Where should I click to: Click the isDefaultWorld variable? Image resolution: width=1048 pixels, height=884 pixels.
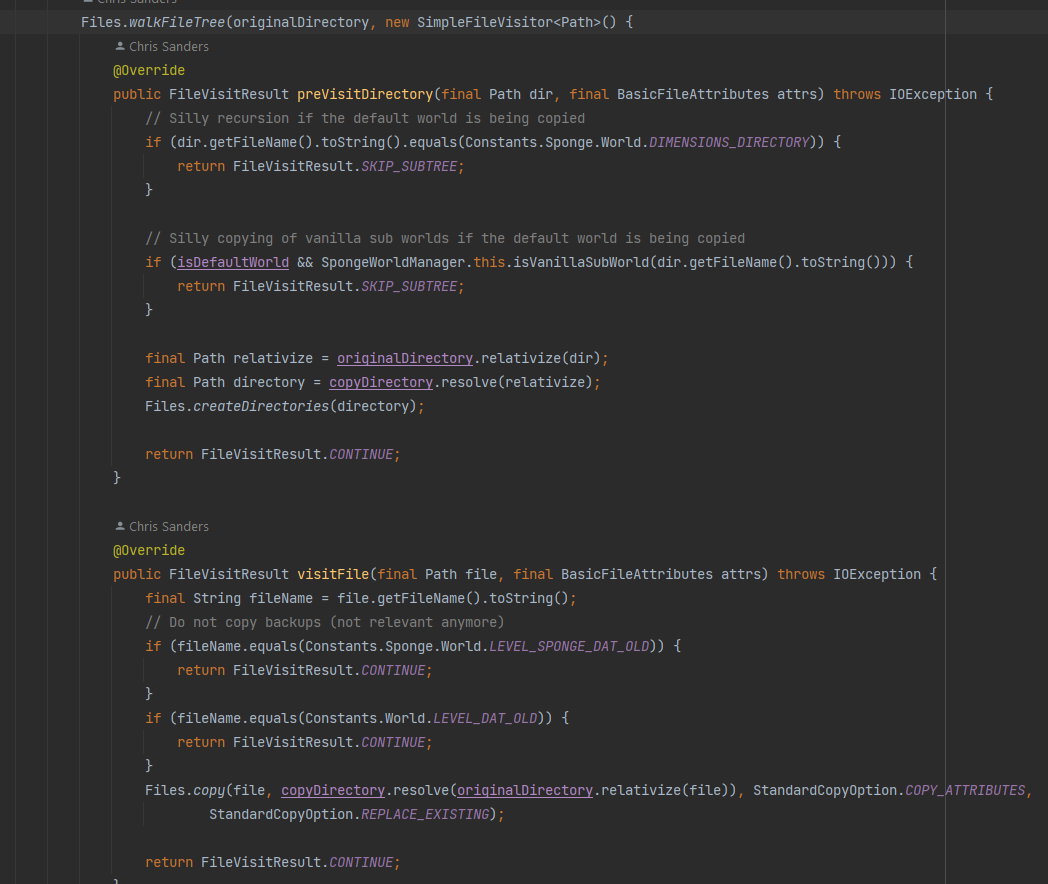(233, 262)
